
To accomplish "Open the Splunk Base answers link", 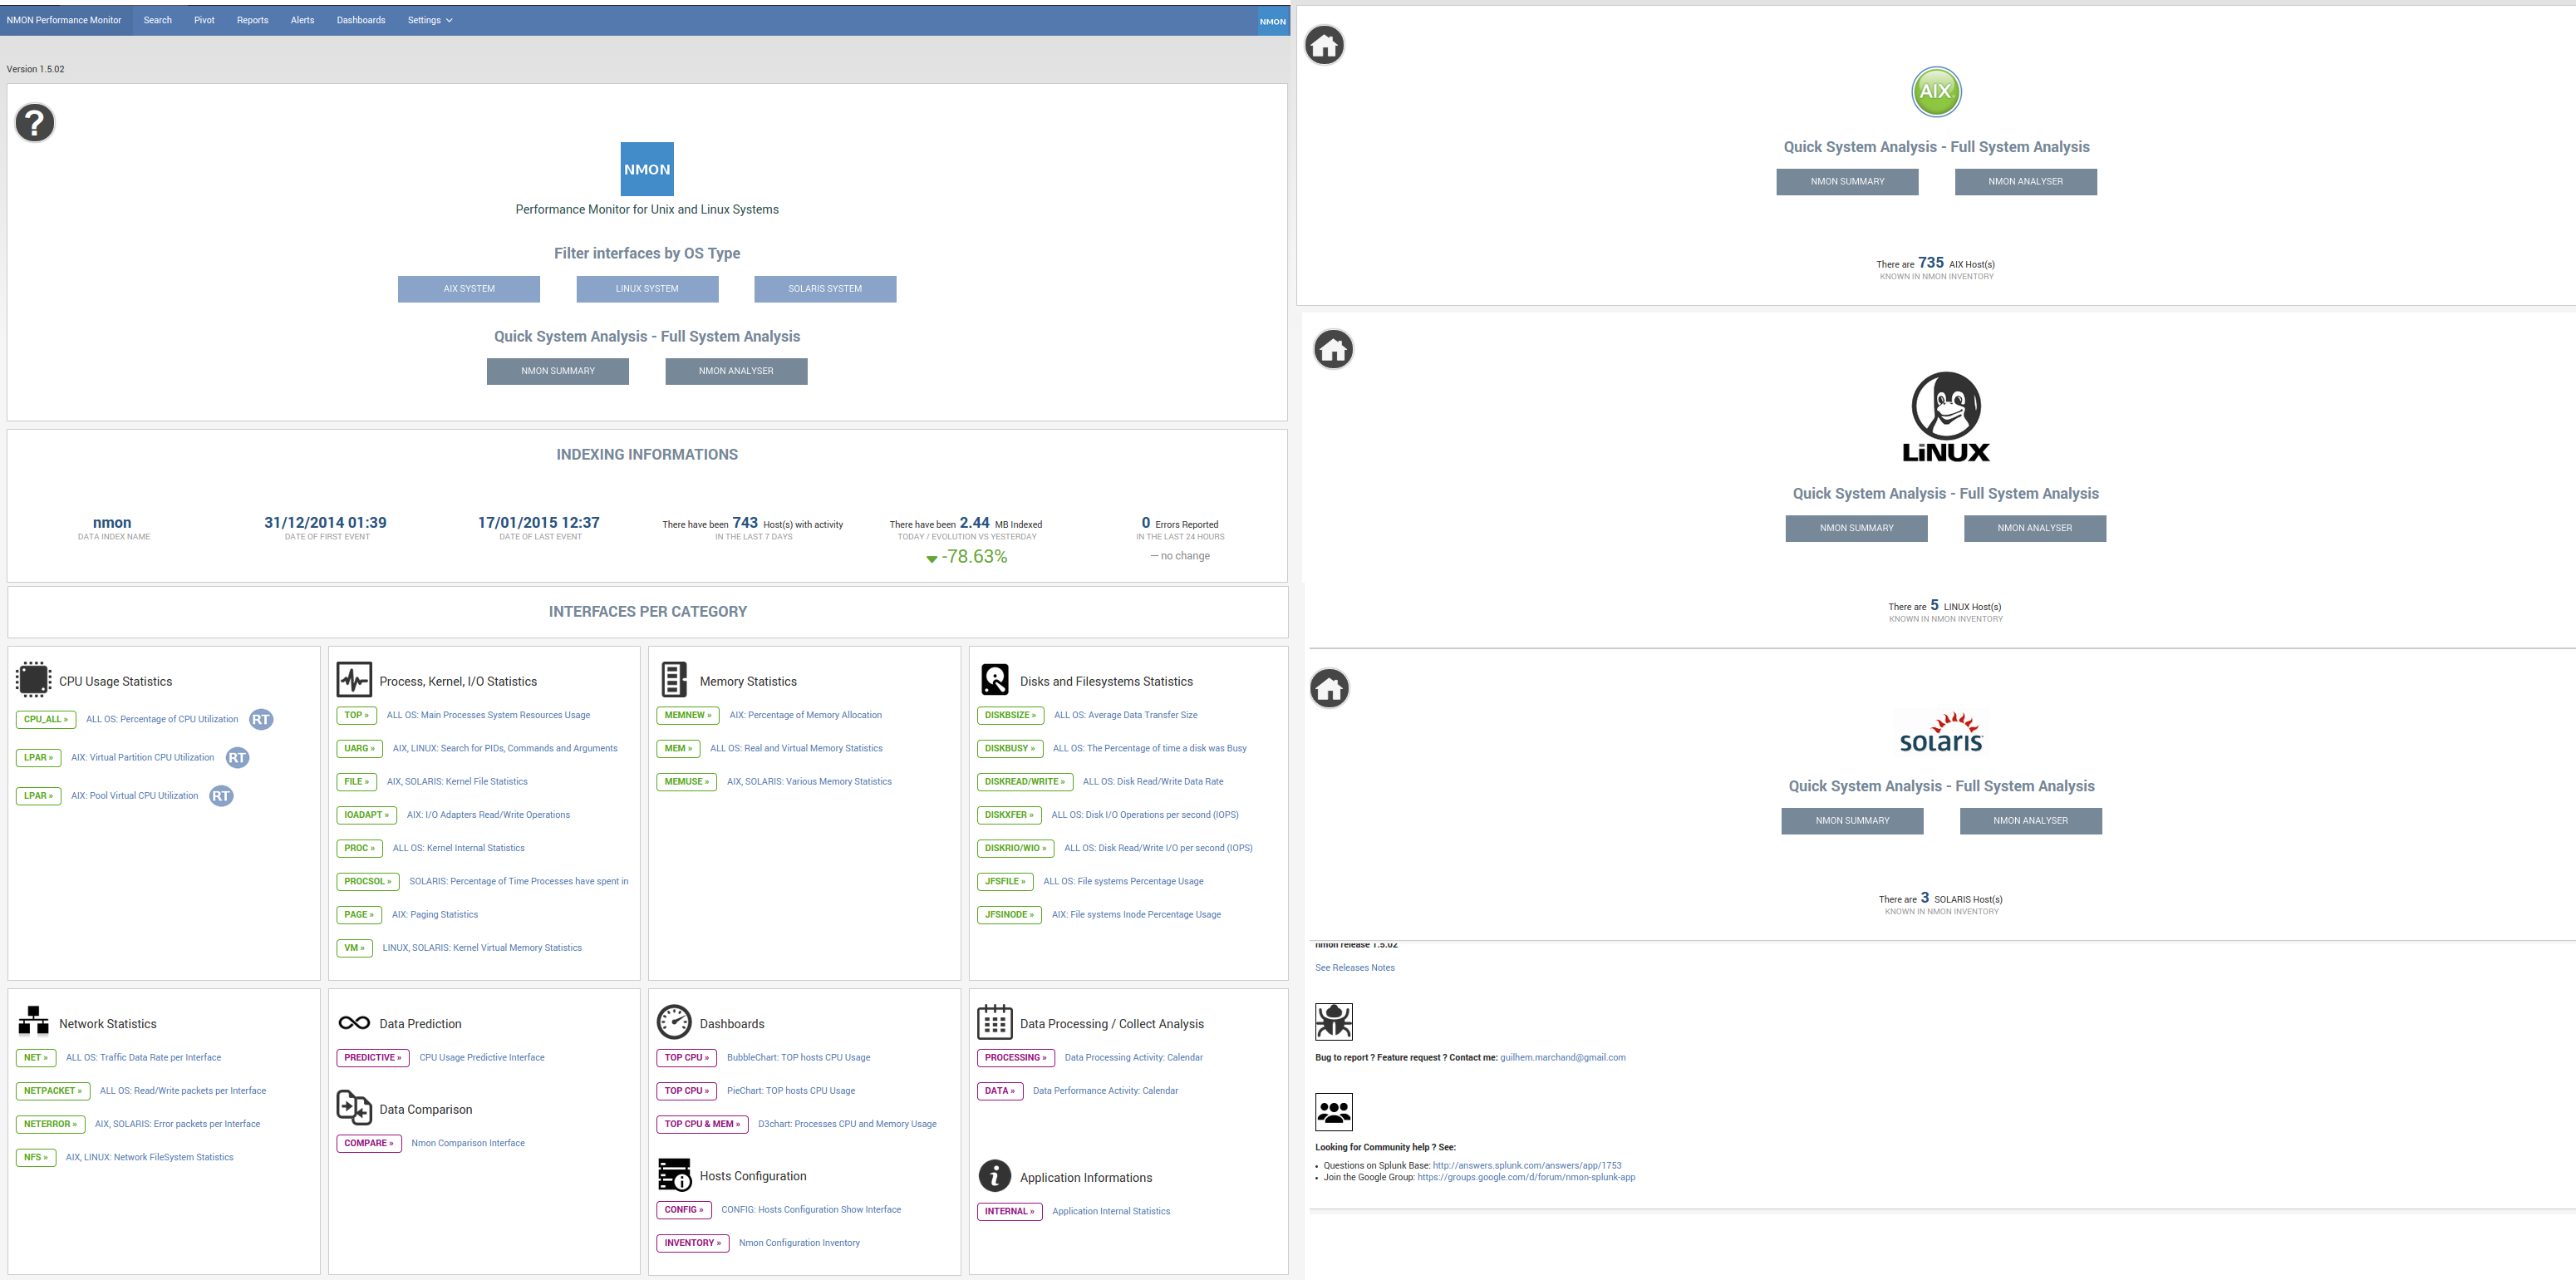I will click(1526, 1166).
